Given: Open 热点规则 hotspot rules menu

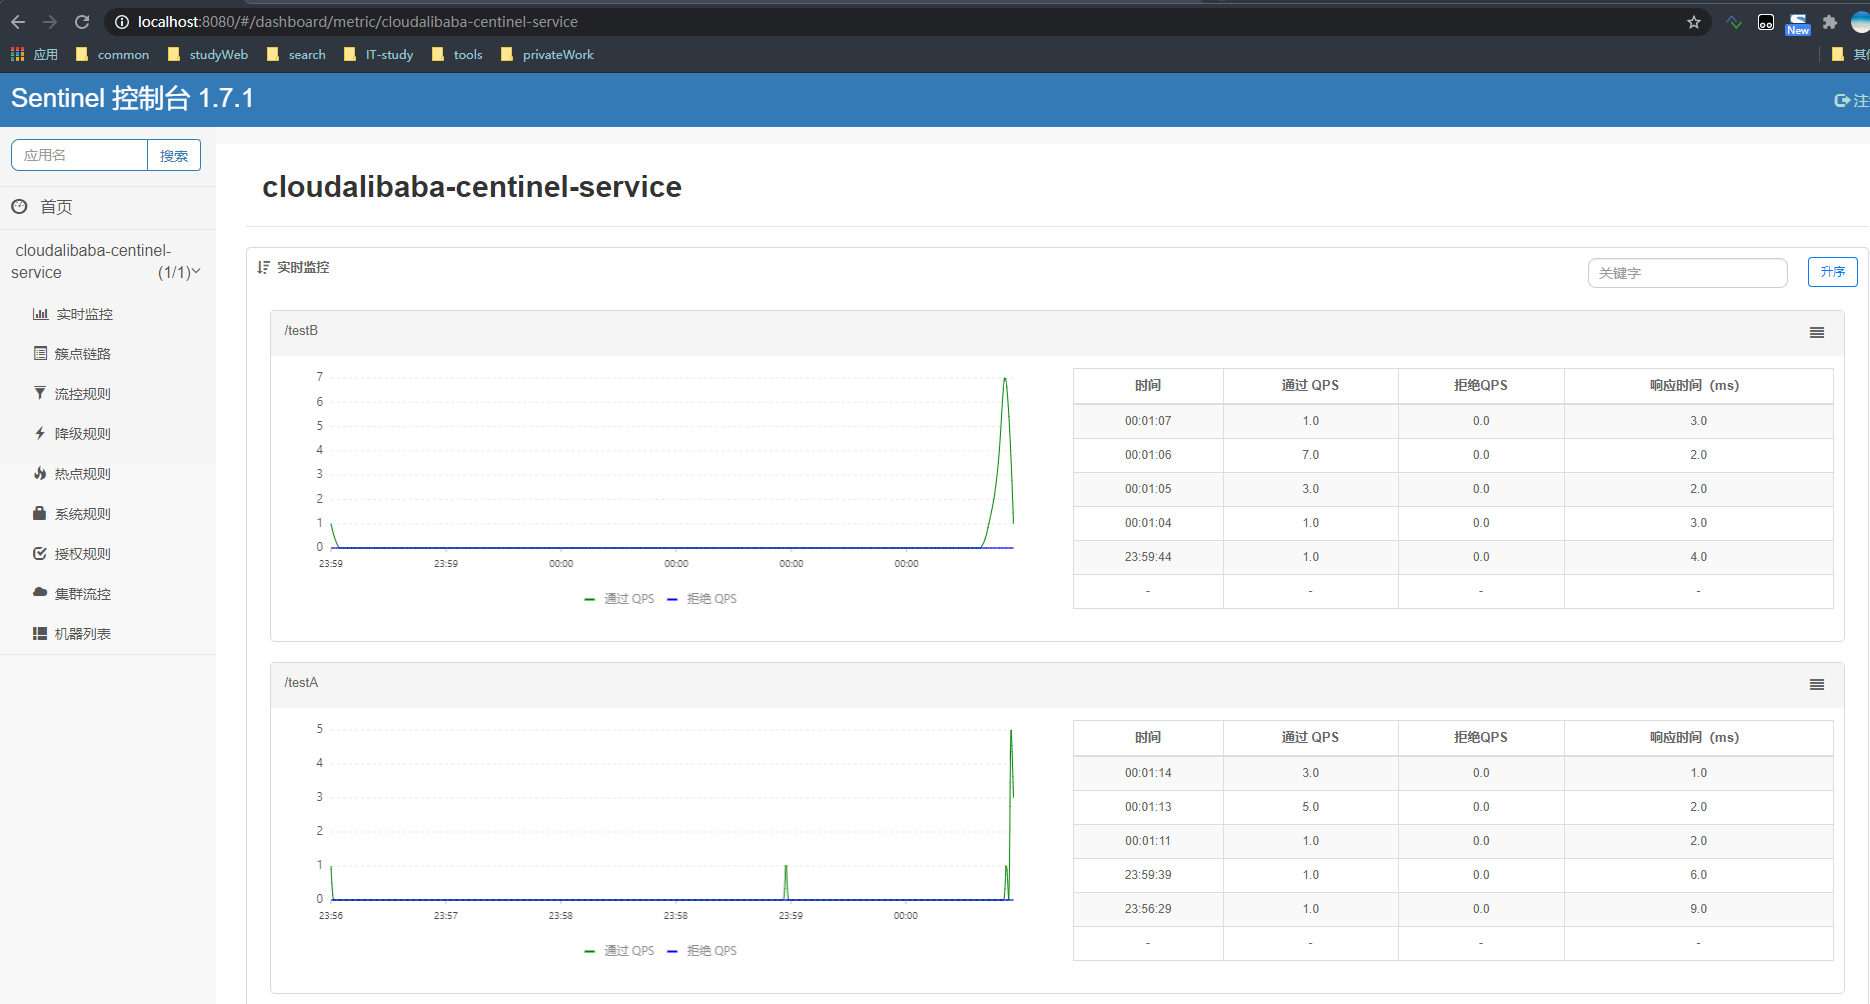Looking at the screenshot, I should click(72, 474).
